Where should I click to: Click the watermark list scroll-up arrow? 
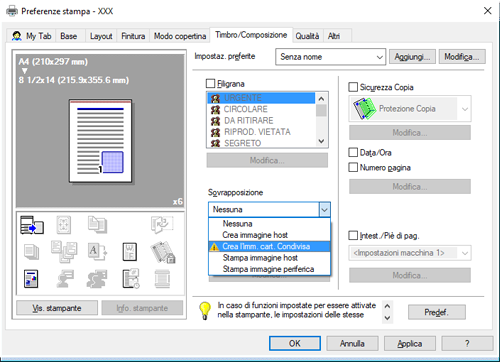click(x=321, y=98)
